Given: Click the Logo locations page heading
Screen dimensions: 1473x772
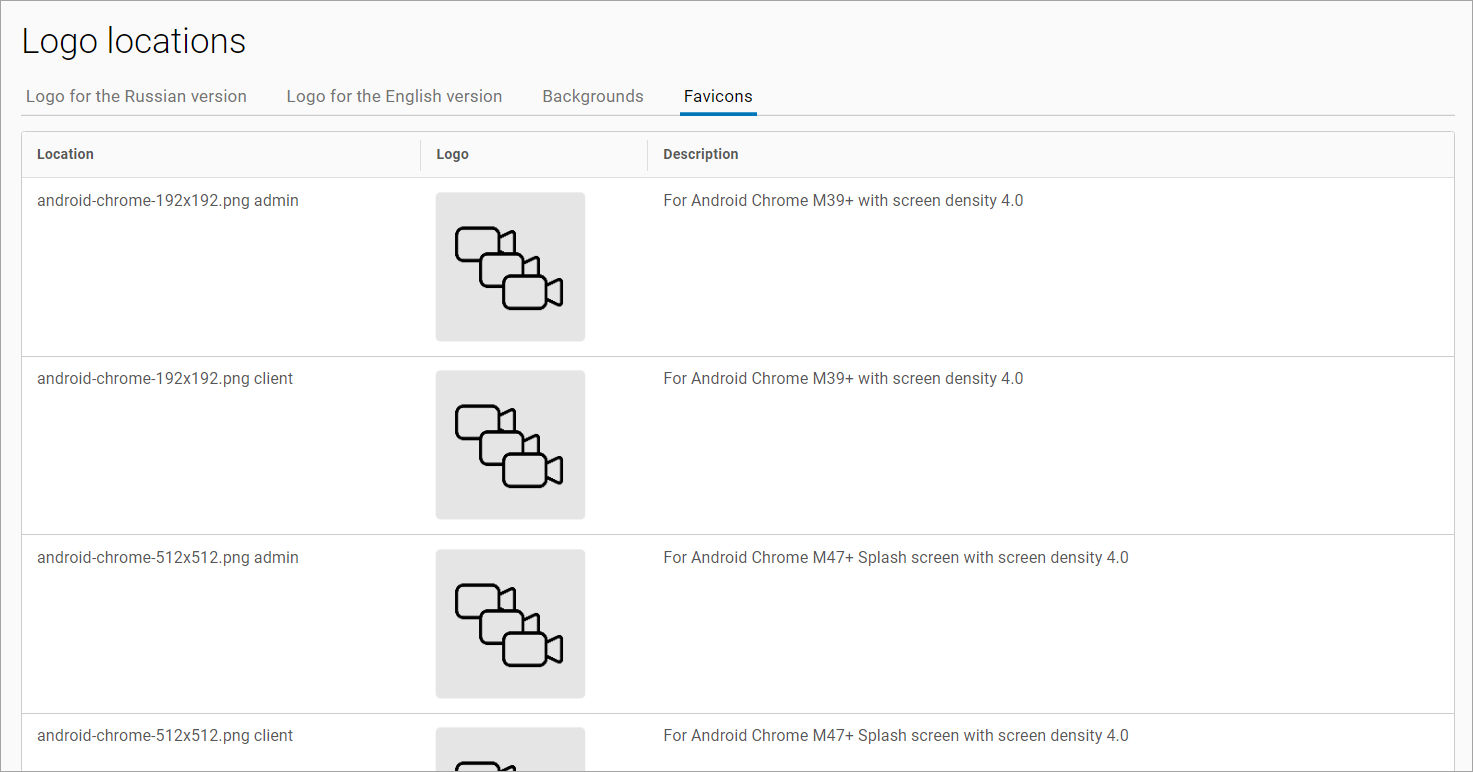Looking at the screenshot, I should point(134,42).
